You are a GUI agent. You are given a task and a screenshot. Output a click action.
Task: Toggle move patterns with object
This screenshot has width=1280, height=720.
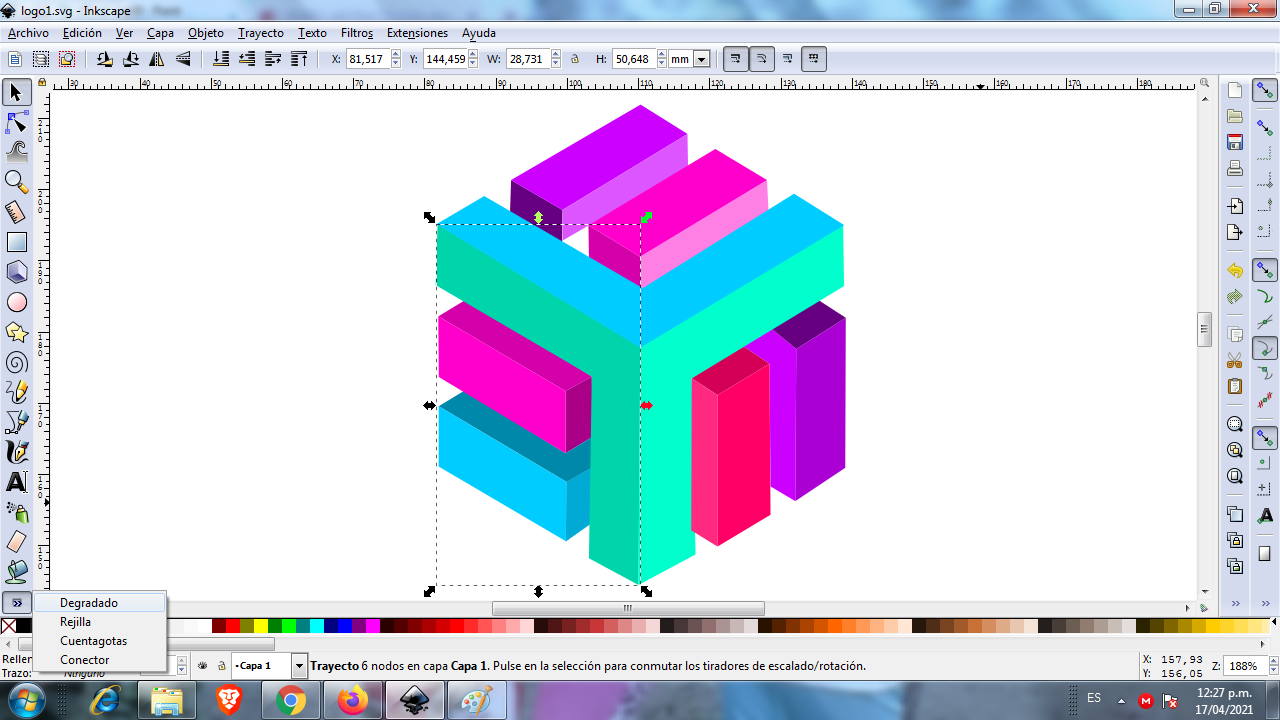tap(814, 59)
